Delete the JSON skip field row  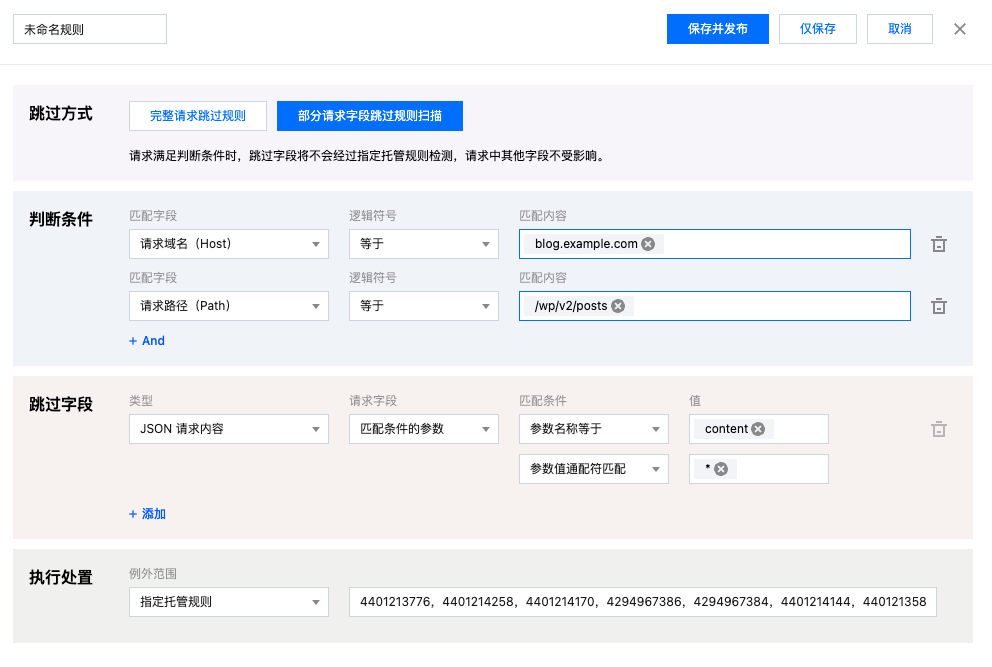pyautogui.click(x=938, y=429)
